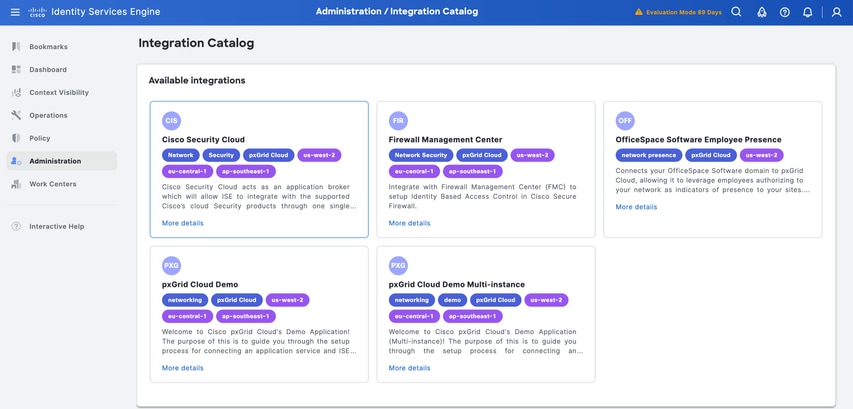Click pxGrid Cloud tag on Cisco Security Cloud
Screen dimensions: 853x409
click(x=269, y=155)
